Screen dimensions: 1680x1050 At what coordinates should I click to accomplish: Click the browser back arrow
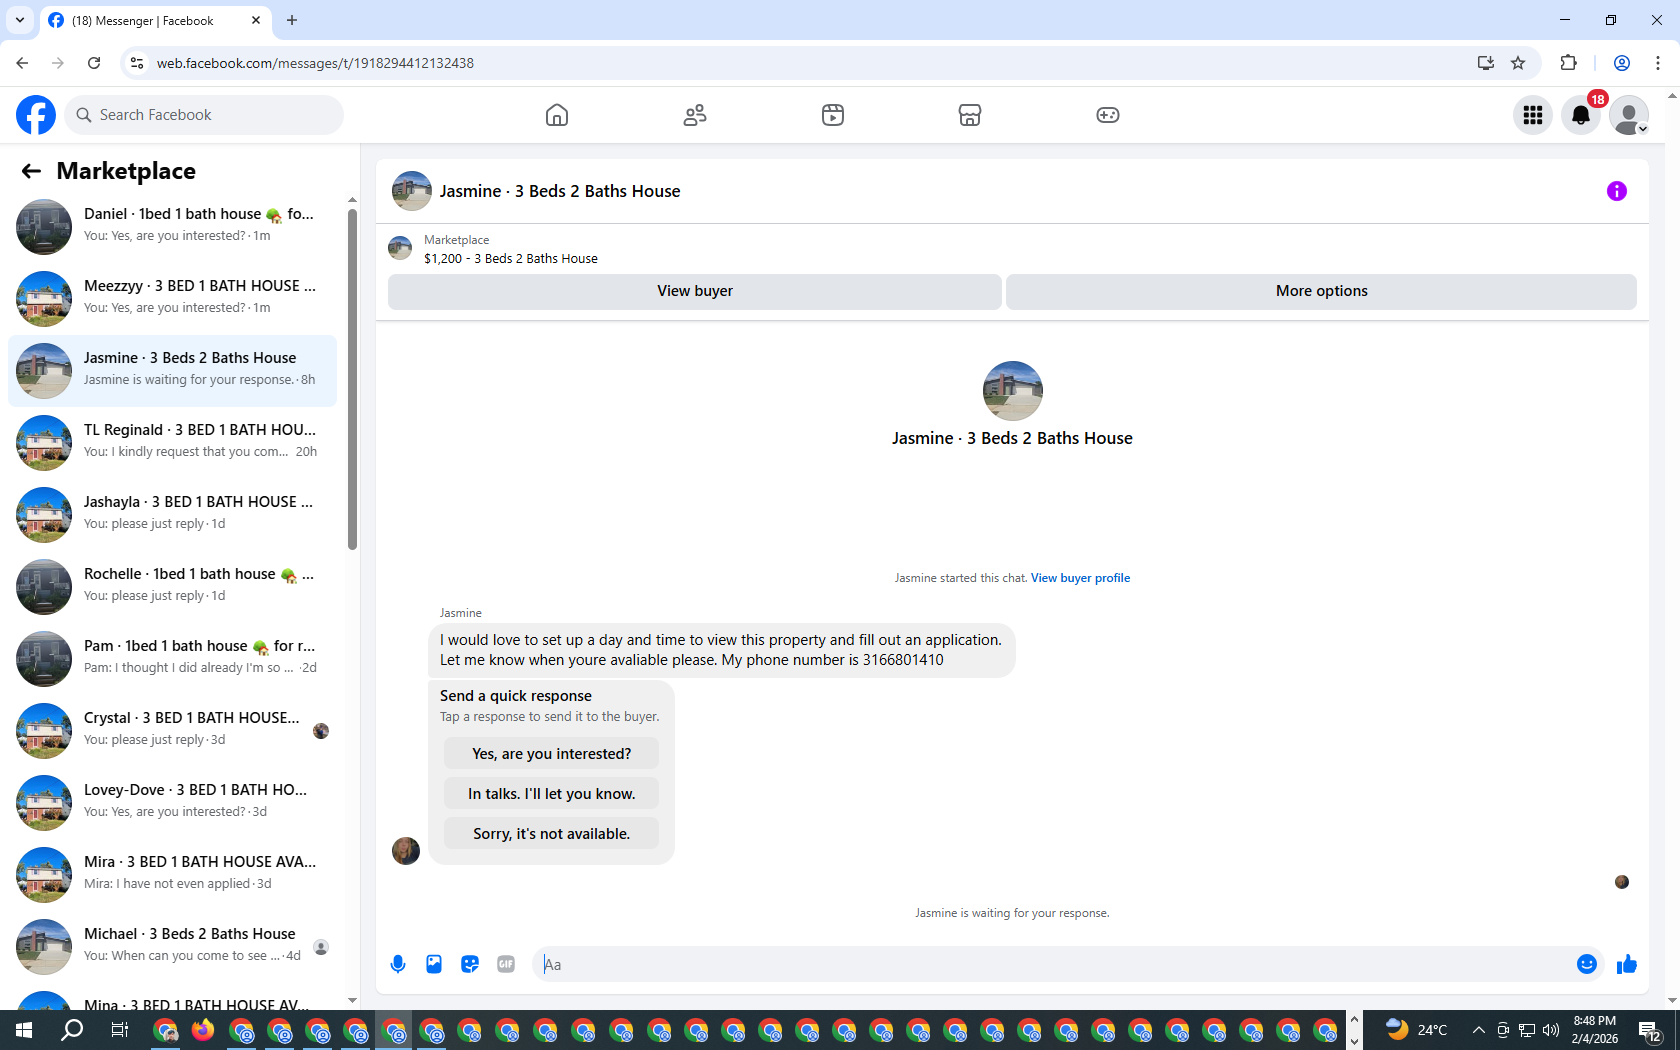pos(22,63)
